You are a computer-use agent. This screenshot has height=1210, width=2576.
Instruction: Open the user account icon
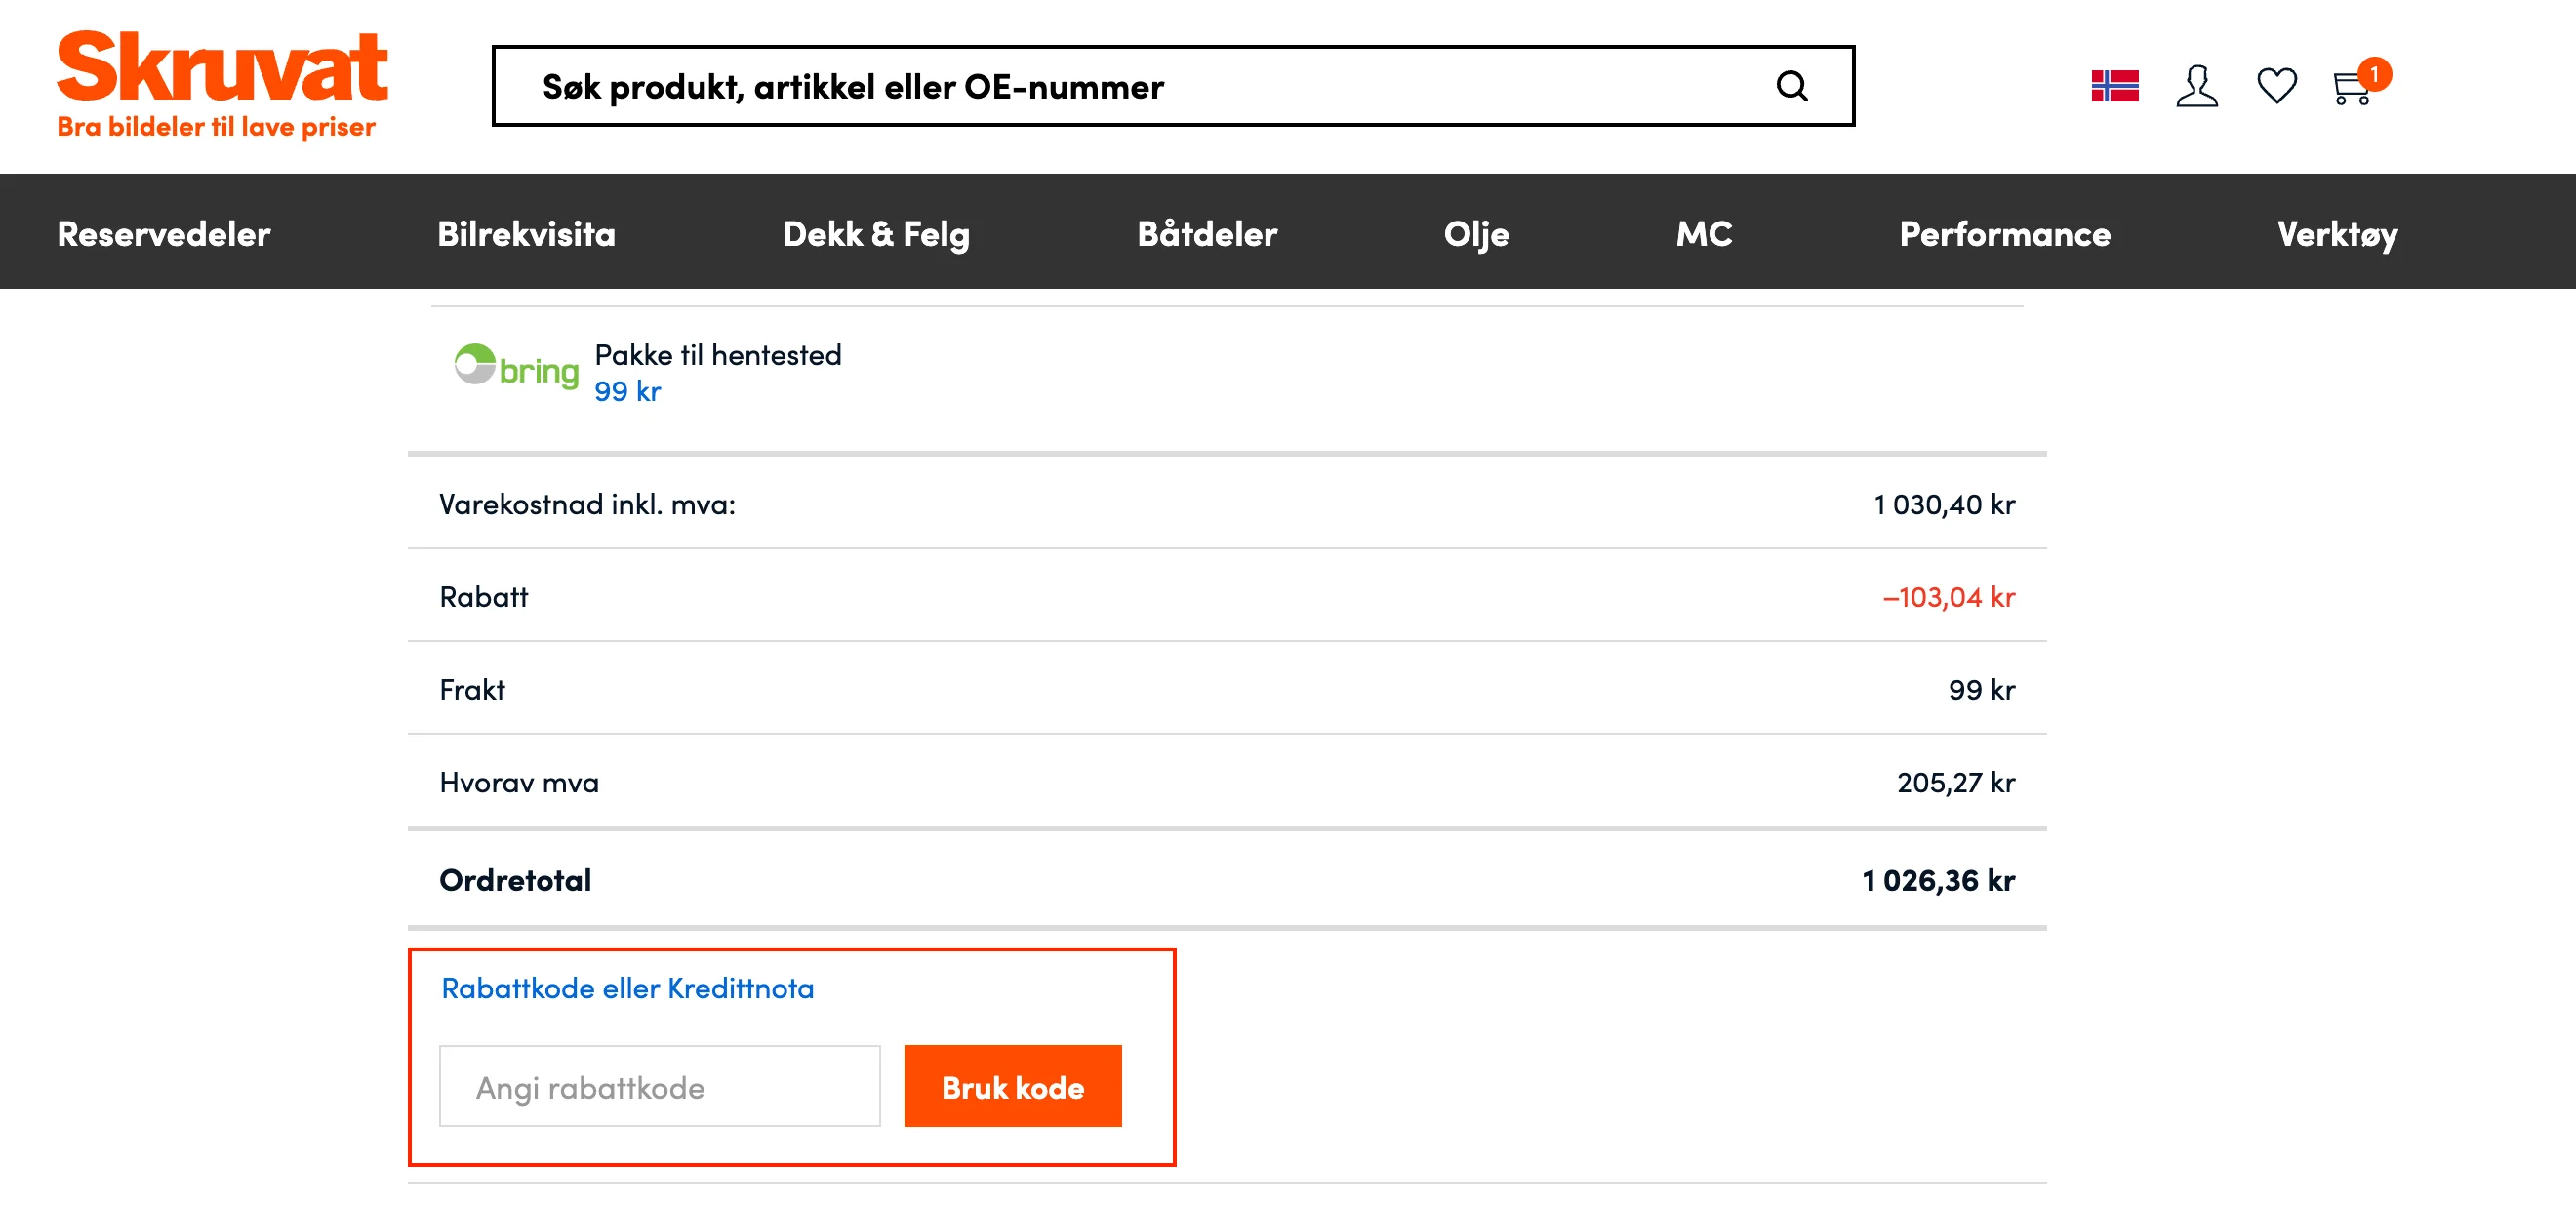click(x=2196, y=86)
